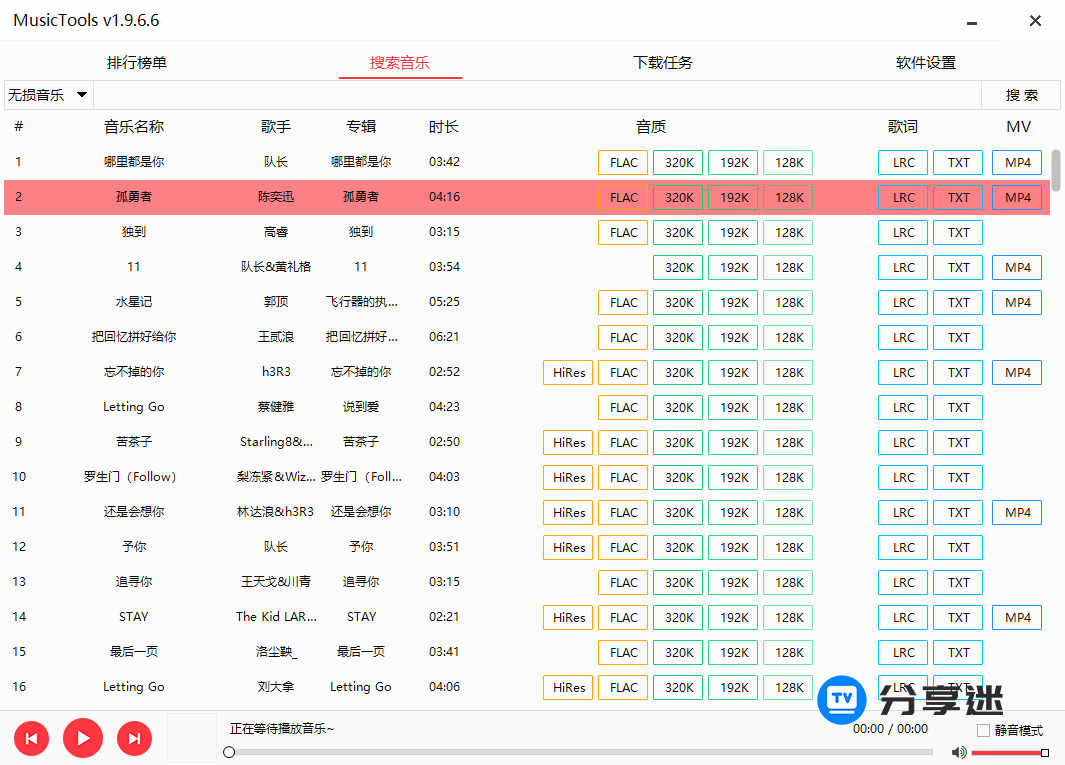Viewport: 1065px width, 765px height.
Task: Skip to the next track
Action: coord(134,738)
